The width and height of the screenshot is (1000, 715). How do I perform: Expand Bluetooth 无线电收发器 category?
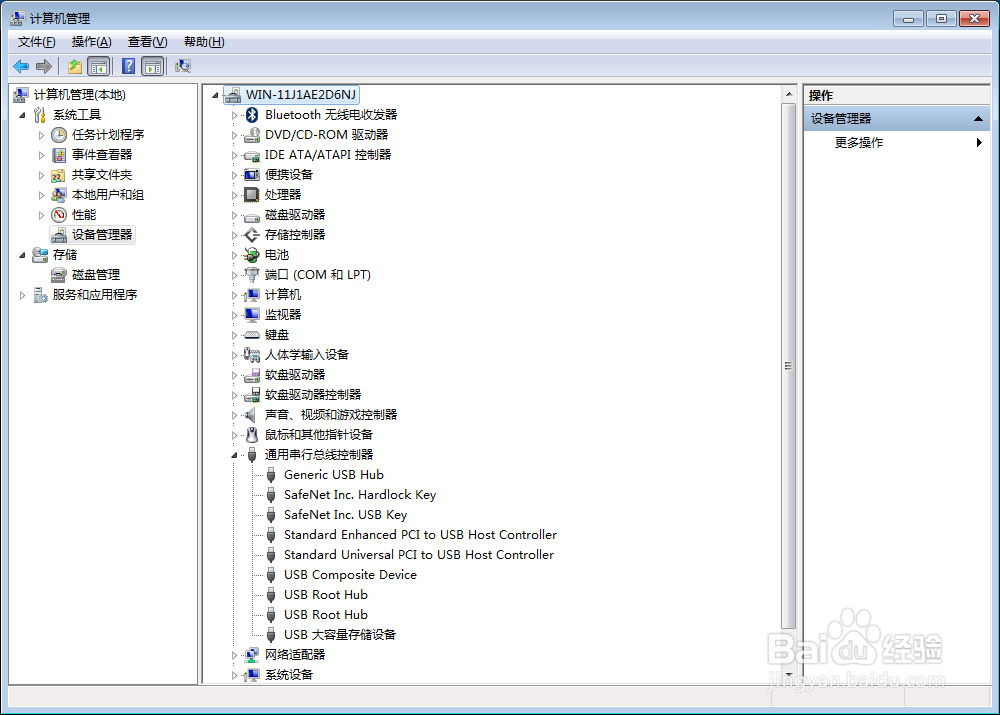click(234, 115)
